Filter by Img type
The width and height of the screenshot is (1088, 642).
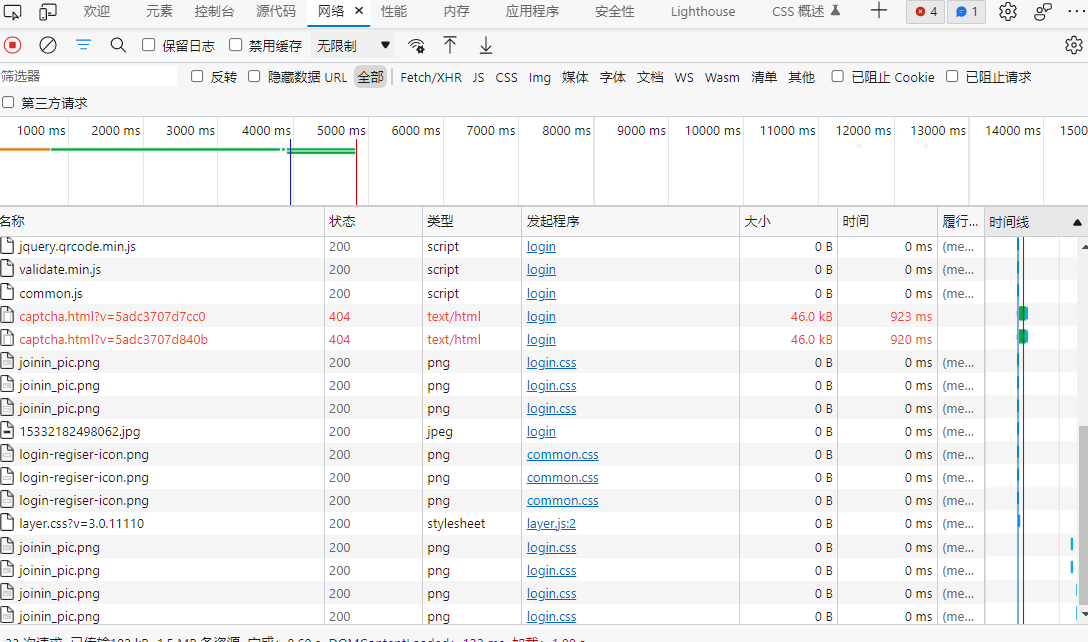coord(539,77)
